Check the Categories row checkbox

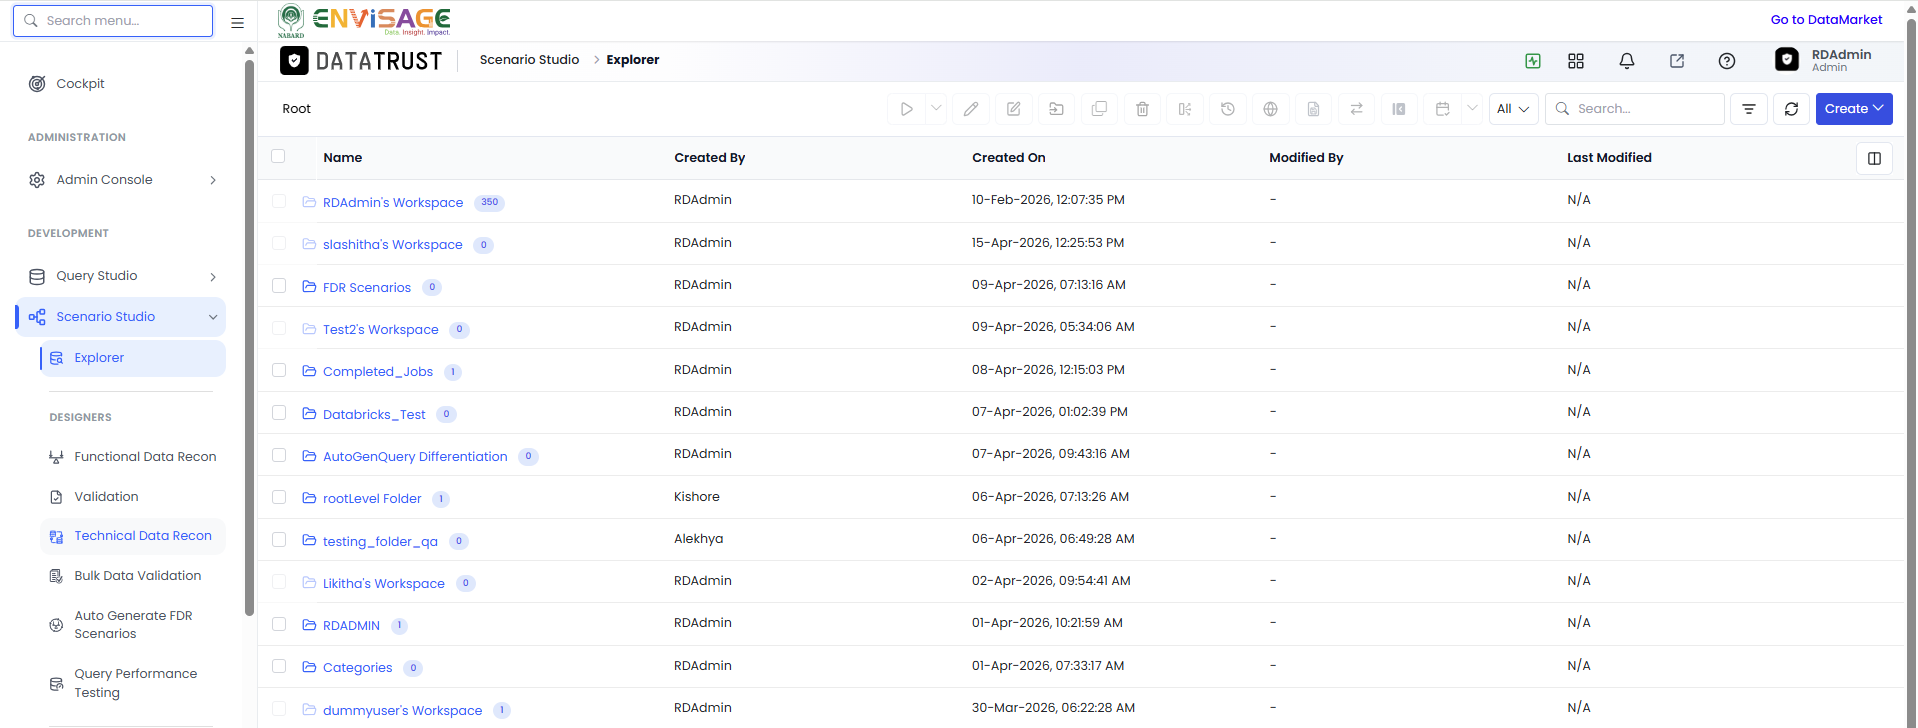[279, 666]
